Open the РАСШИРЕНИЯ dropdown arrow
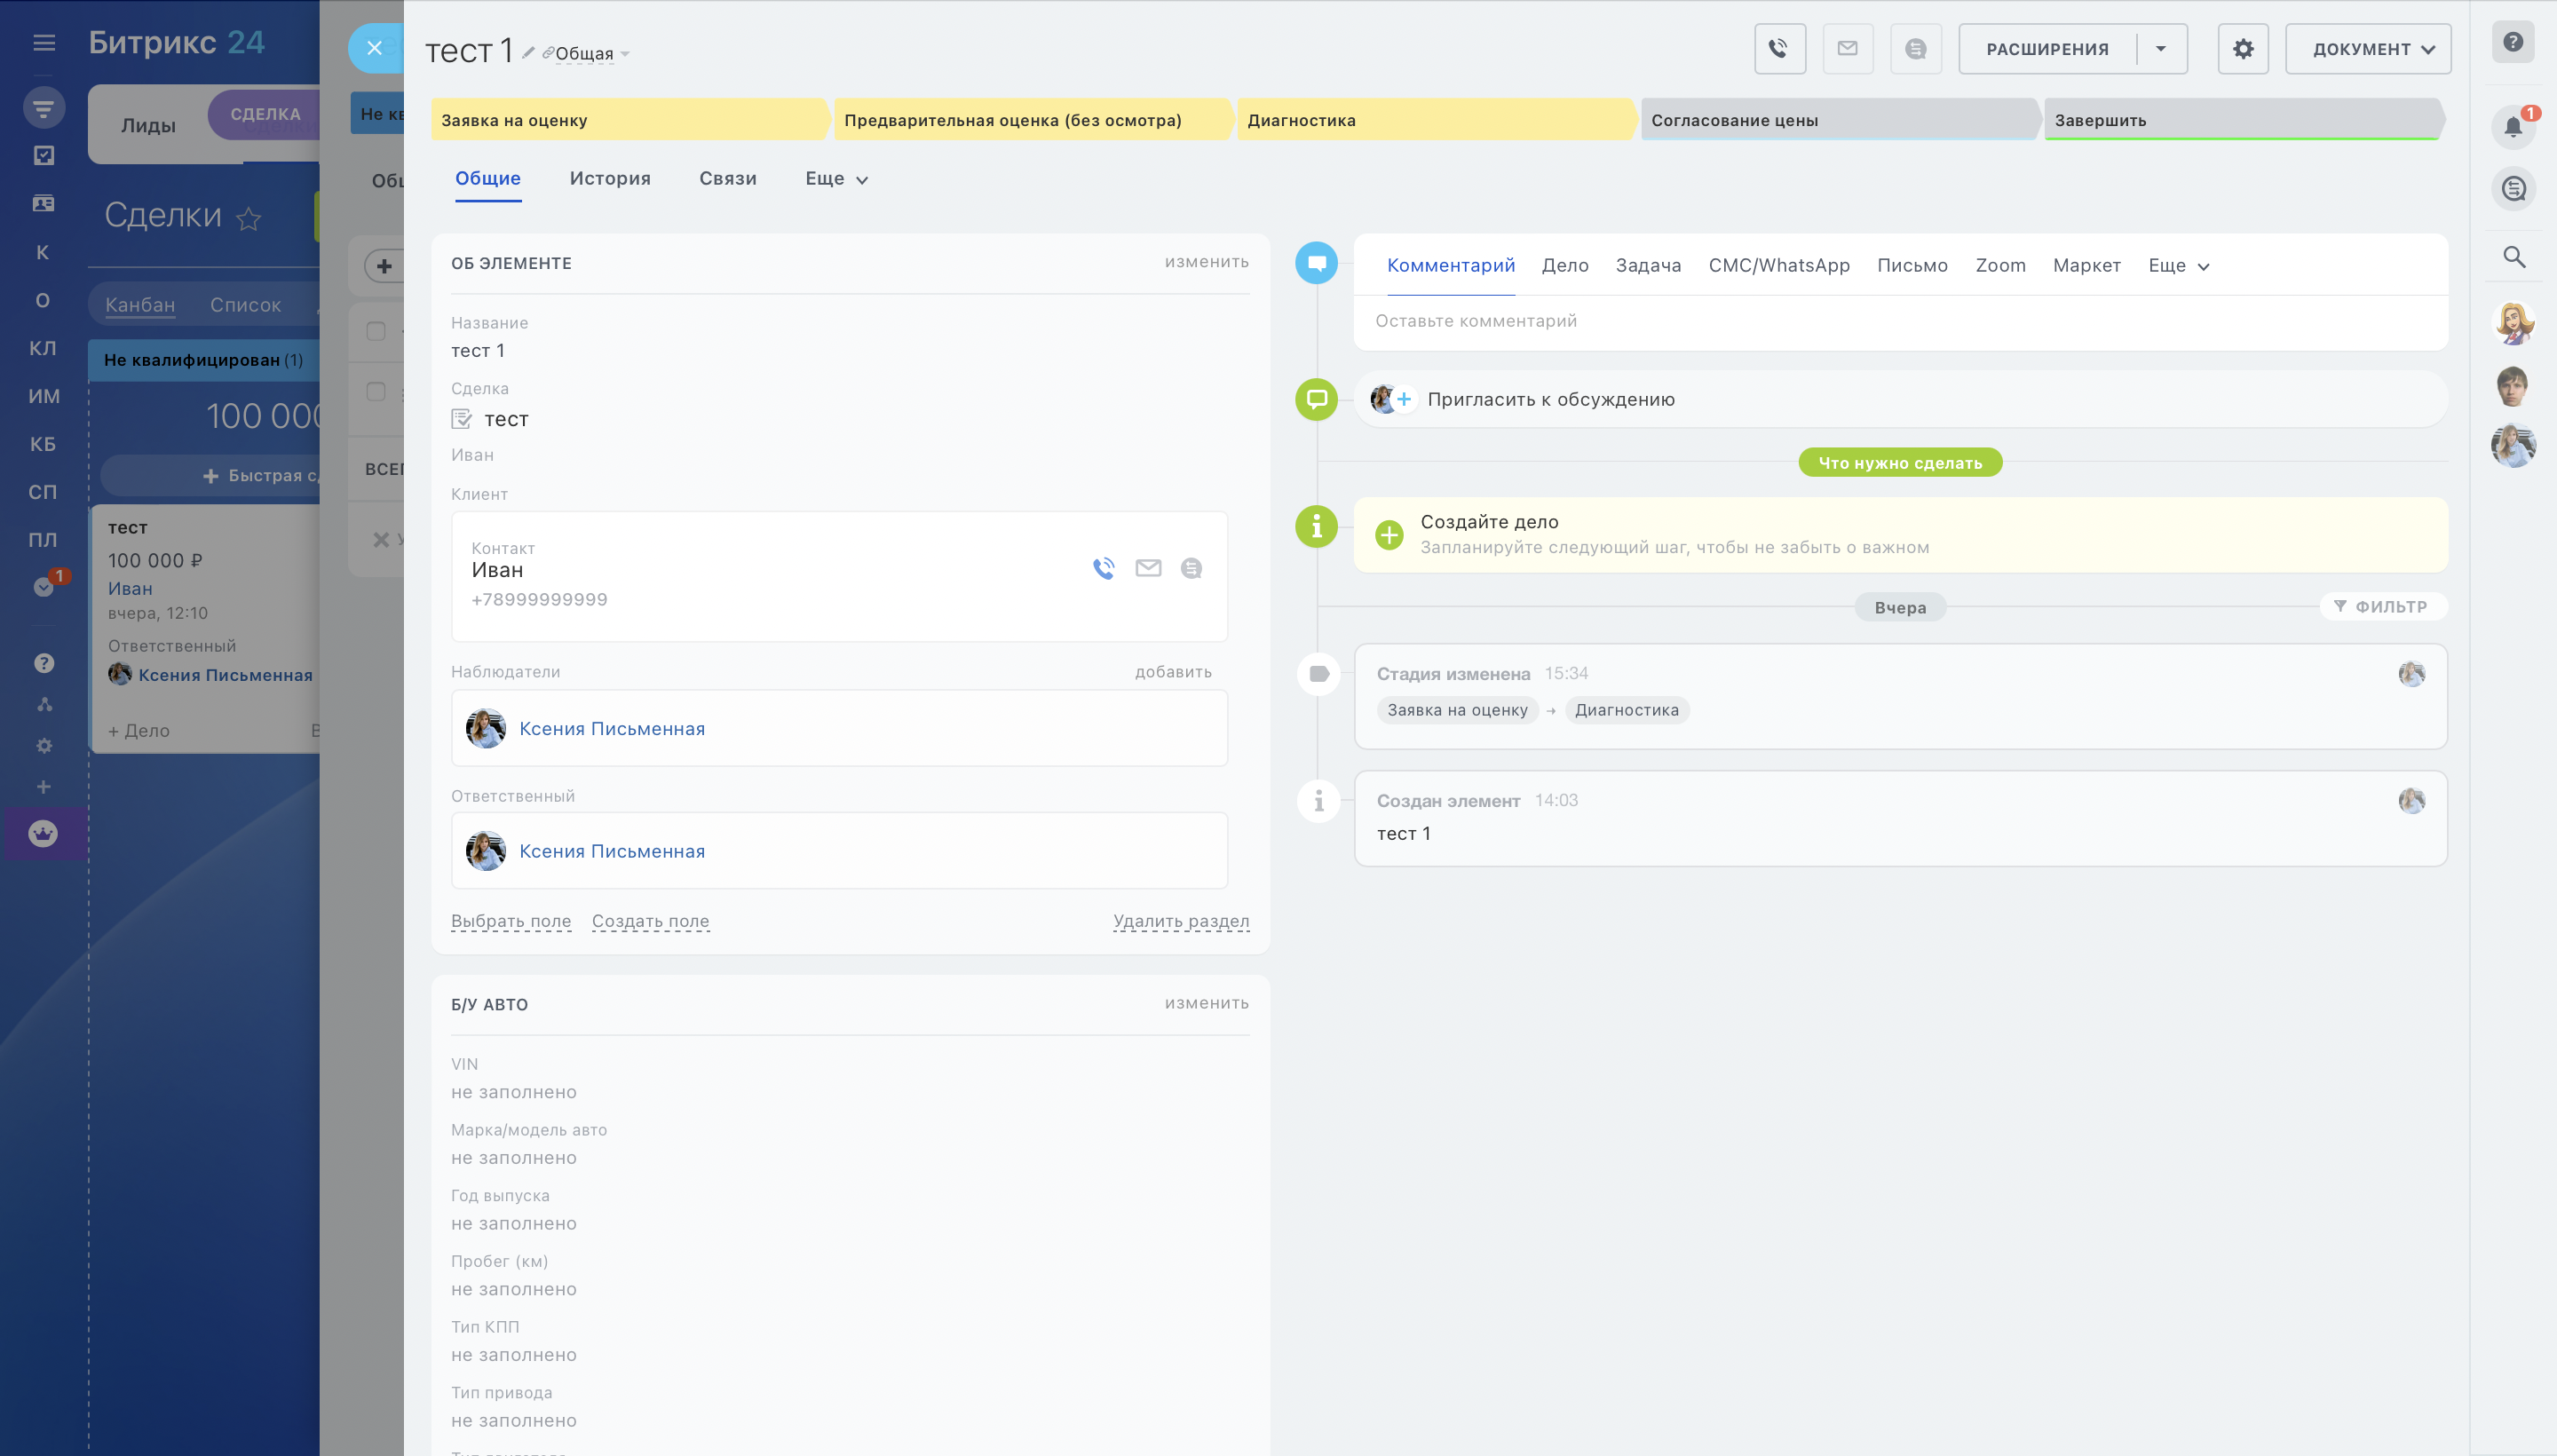2557x1456 pixels. click(x=2161, y=49)
